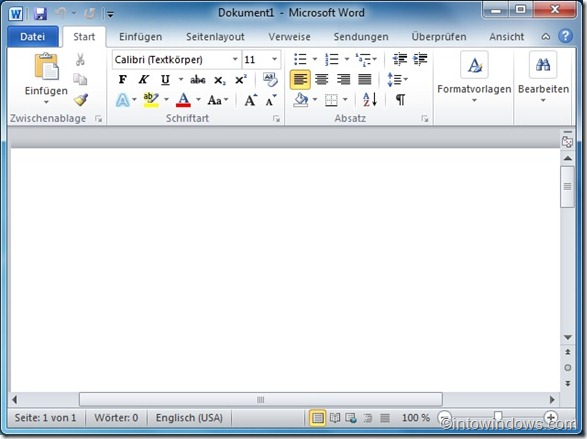Viewport: 587px width, 439px height.
Task: Click the ruler toggle icon above scrollbar
Action: click(x=568, y=141)
